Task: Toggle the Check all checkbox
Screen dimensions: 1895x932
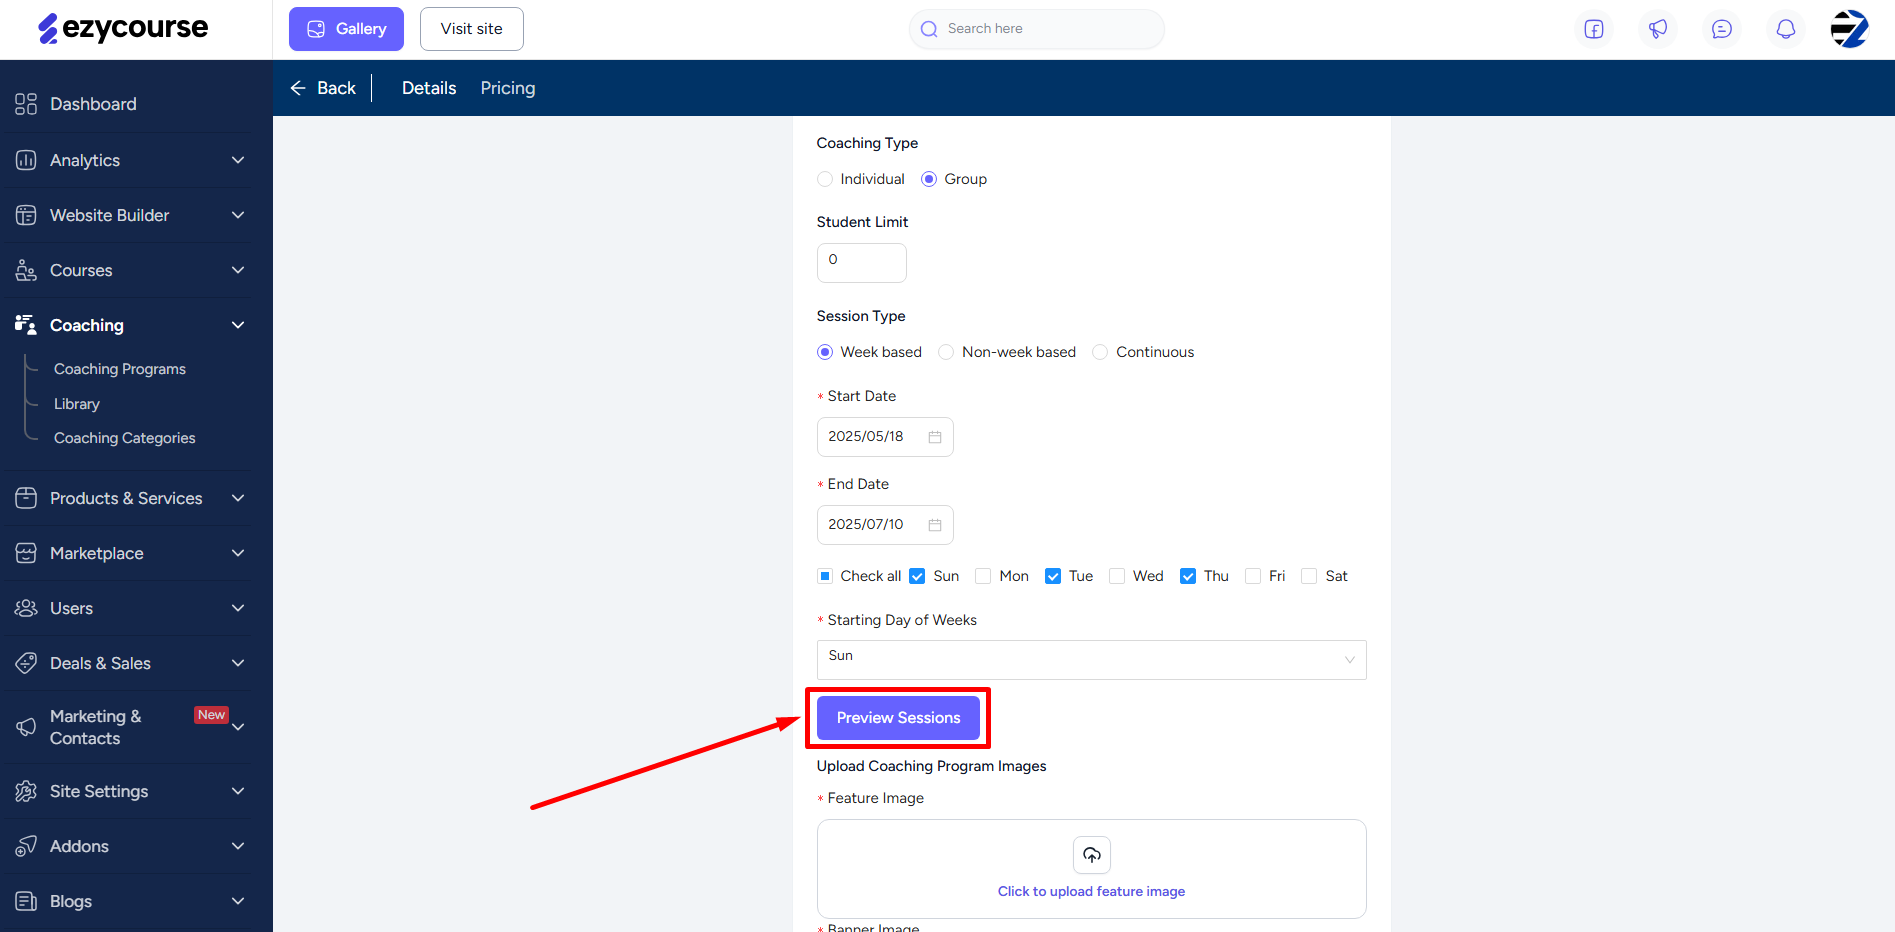Action: [x=825, y=576]
